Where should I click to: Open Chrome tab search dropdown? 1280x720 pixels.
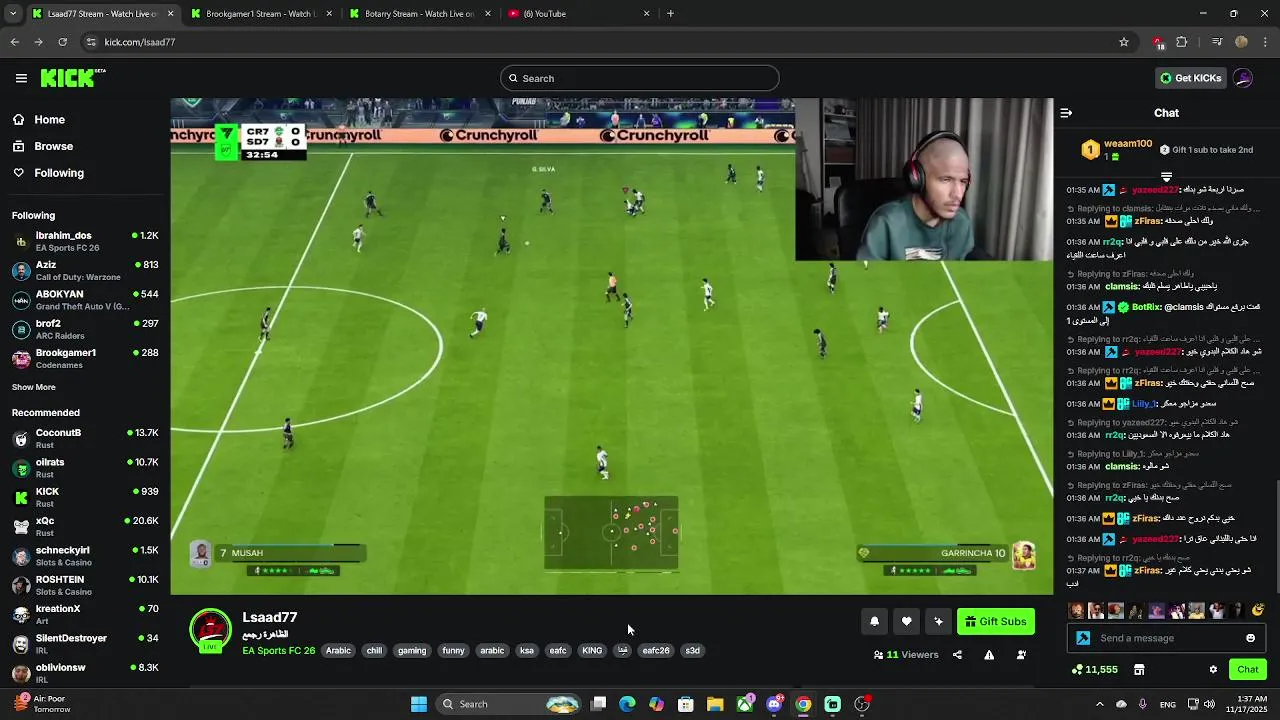[13, 14]
